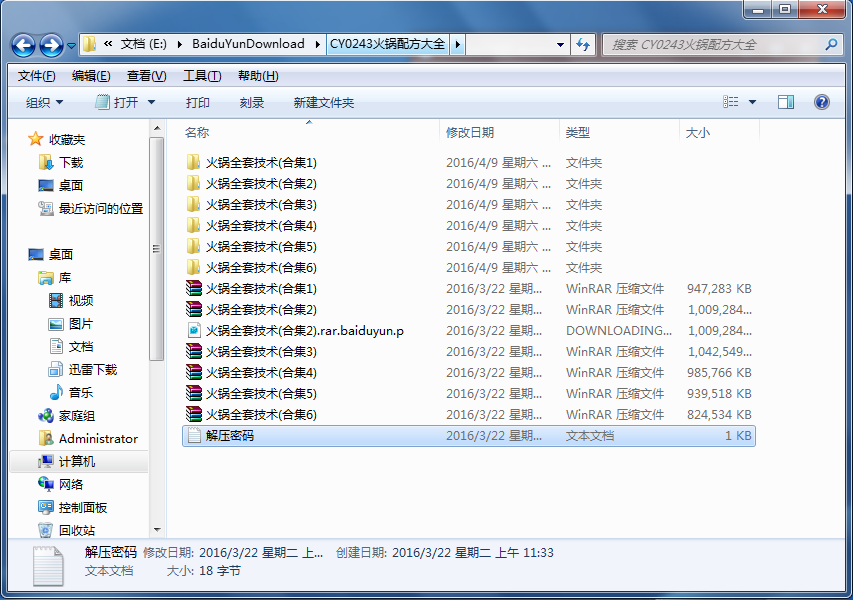853x600 pixels.
Task: Select 迅雷下载 in the navigation pane
Action: pos(92,369)
